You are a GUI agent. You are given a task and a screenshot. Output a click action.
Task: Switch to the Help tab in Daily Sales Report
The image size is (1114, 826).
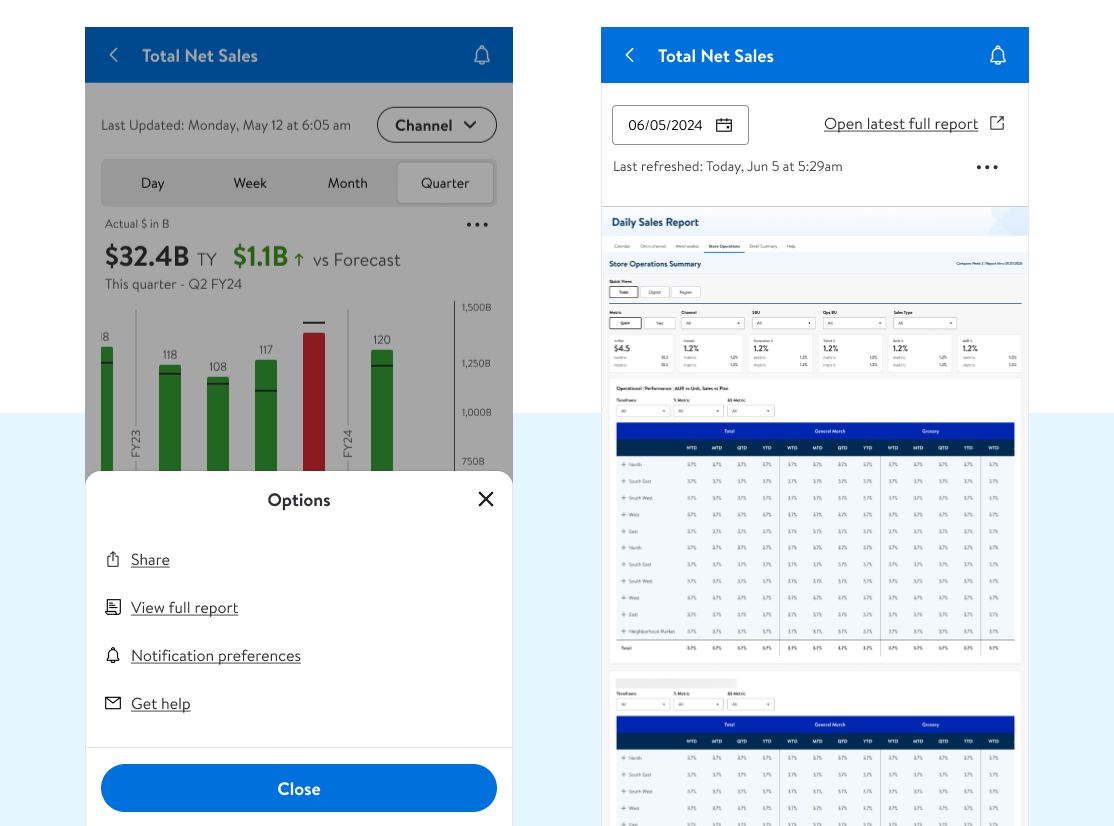coord(791,246)
